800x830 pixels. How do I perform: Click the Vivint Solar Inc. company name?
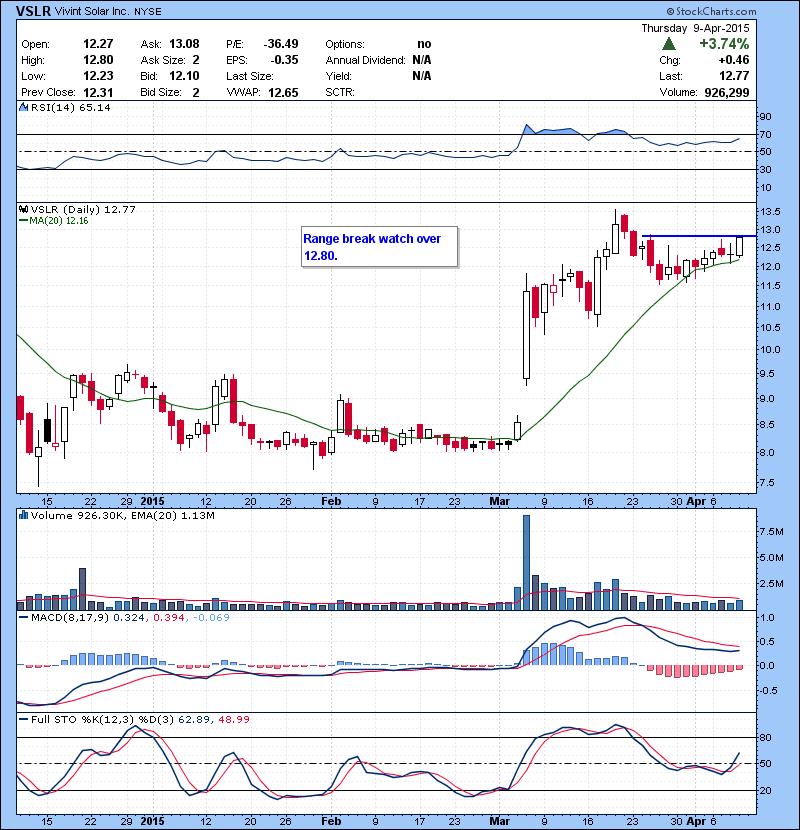click(92, 11)
